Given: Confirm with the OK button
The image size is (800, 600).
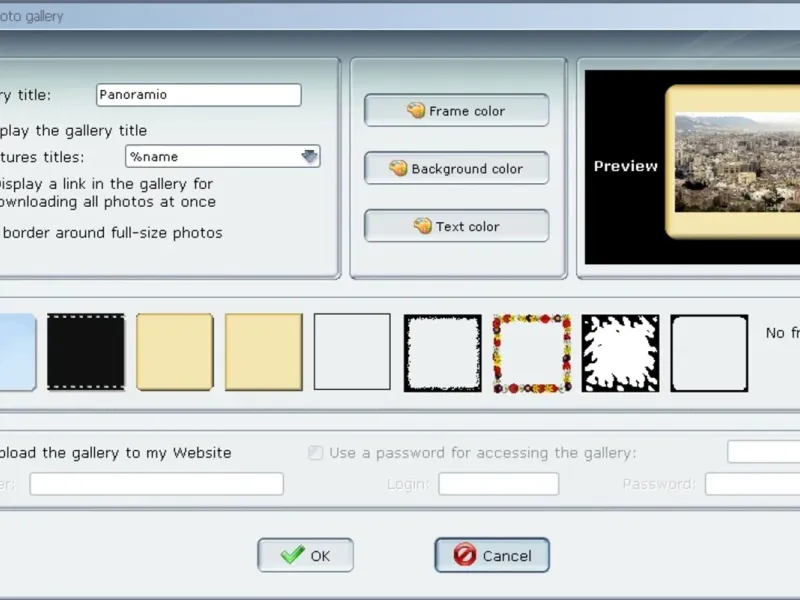Looking at the screenshot, I should click(305, 555).
